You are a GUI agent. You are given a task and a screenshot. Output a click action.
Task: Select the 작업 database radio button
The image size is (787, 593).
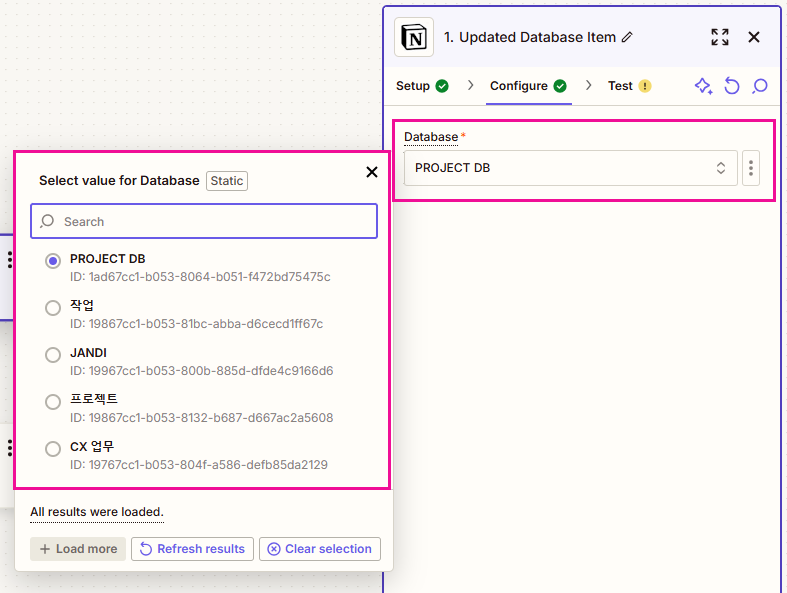pos(53,308)
